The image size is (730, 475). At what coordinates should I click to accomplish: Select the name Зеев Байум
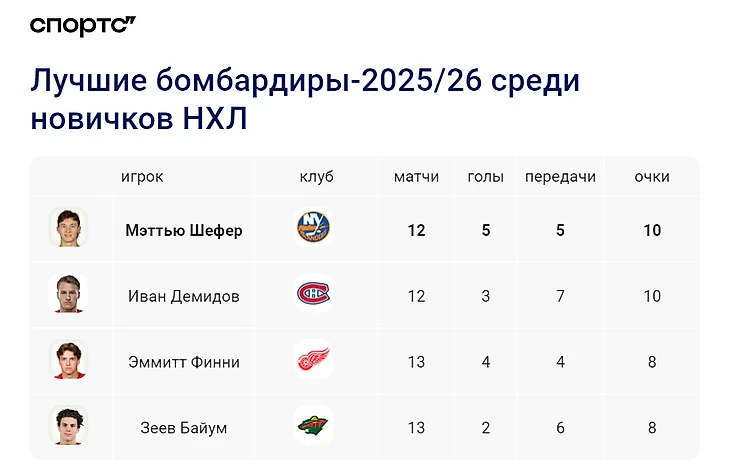[184, 428]
